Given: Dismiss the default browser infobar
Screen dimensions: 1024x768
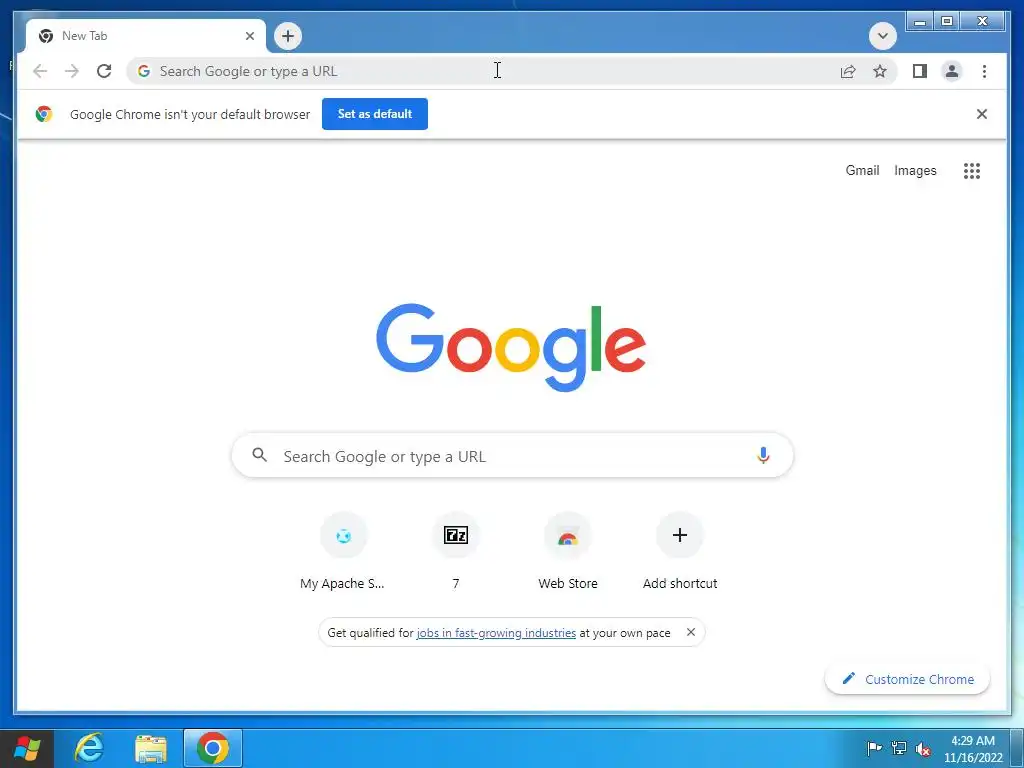Looking at the screenshot, I should click(x=982, y=114).
